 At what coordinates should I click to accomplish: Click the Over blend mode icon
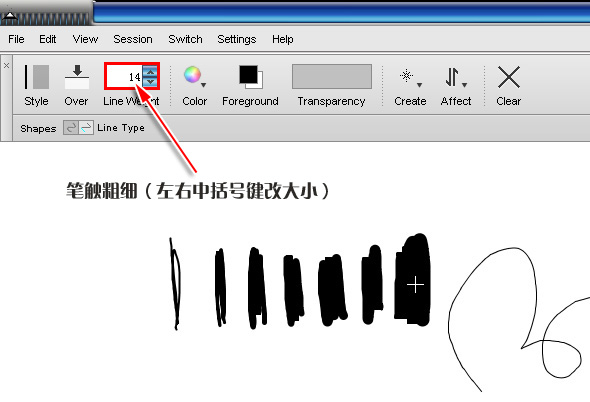pyautogui.click(x=77, y=77)
